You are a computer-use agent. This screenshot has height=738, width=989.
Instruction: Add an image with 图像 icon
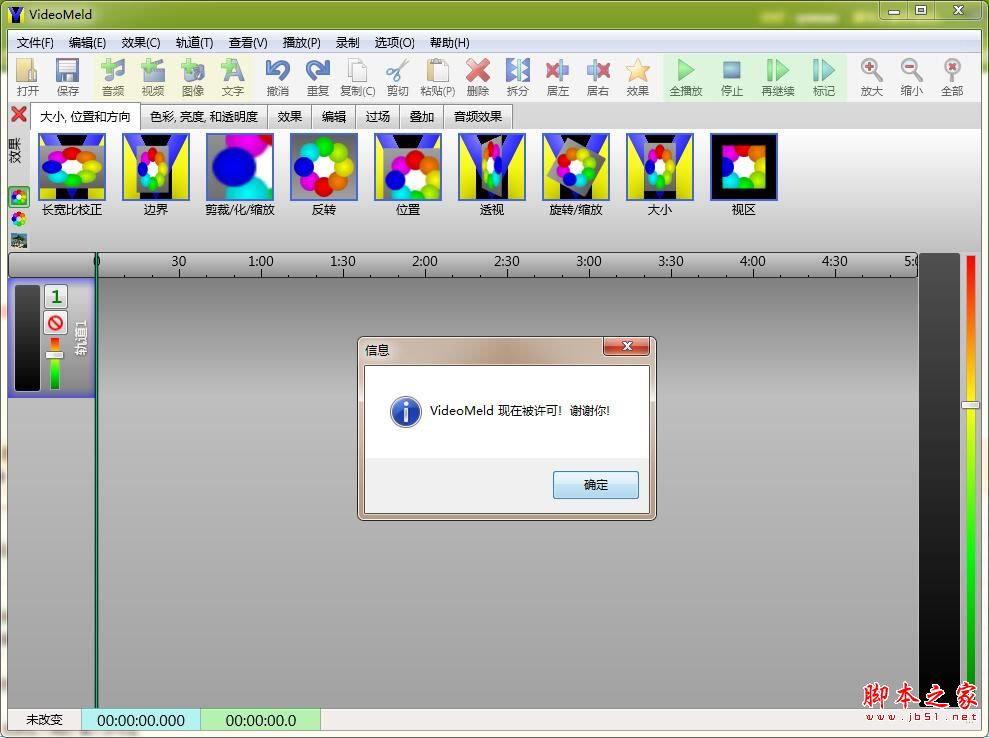click(192, 77)
